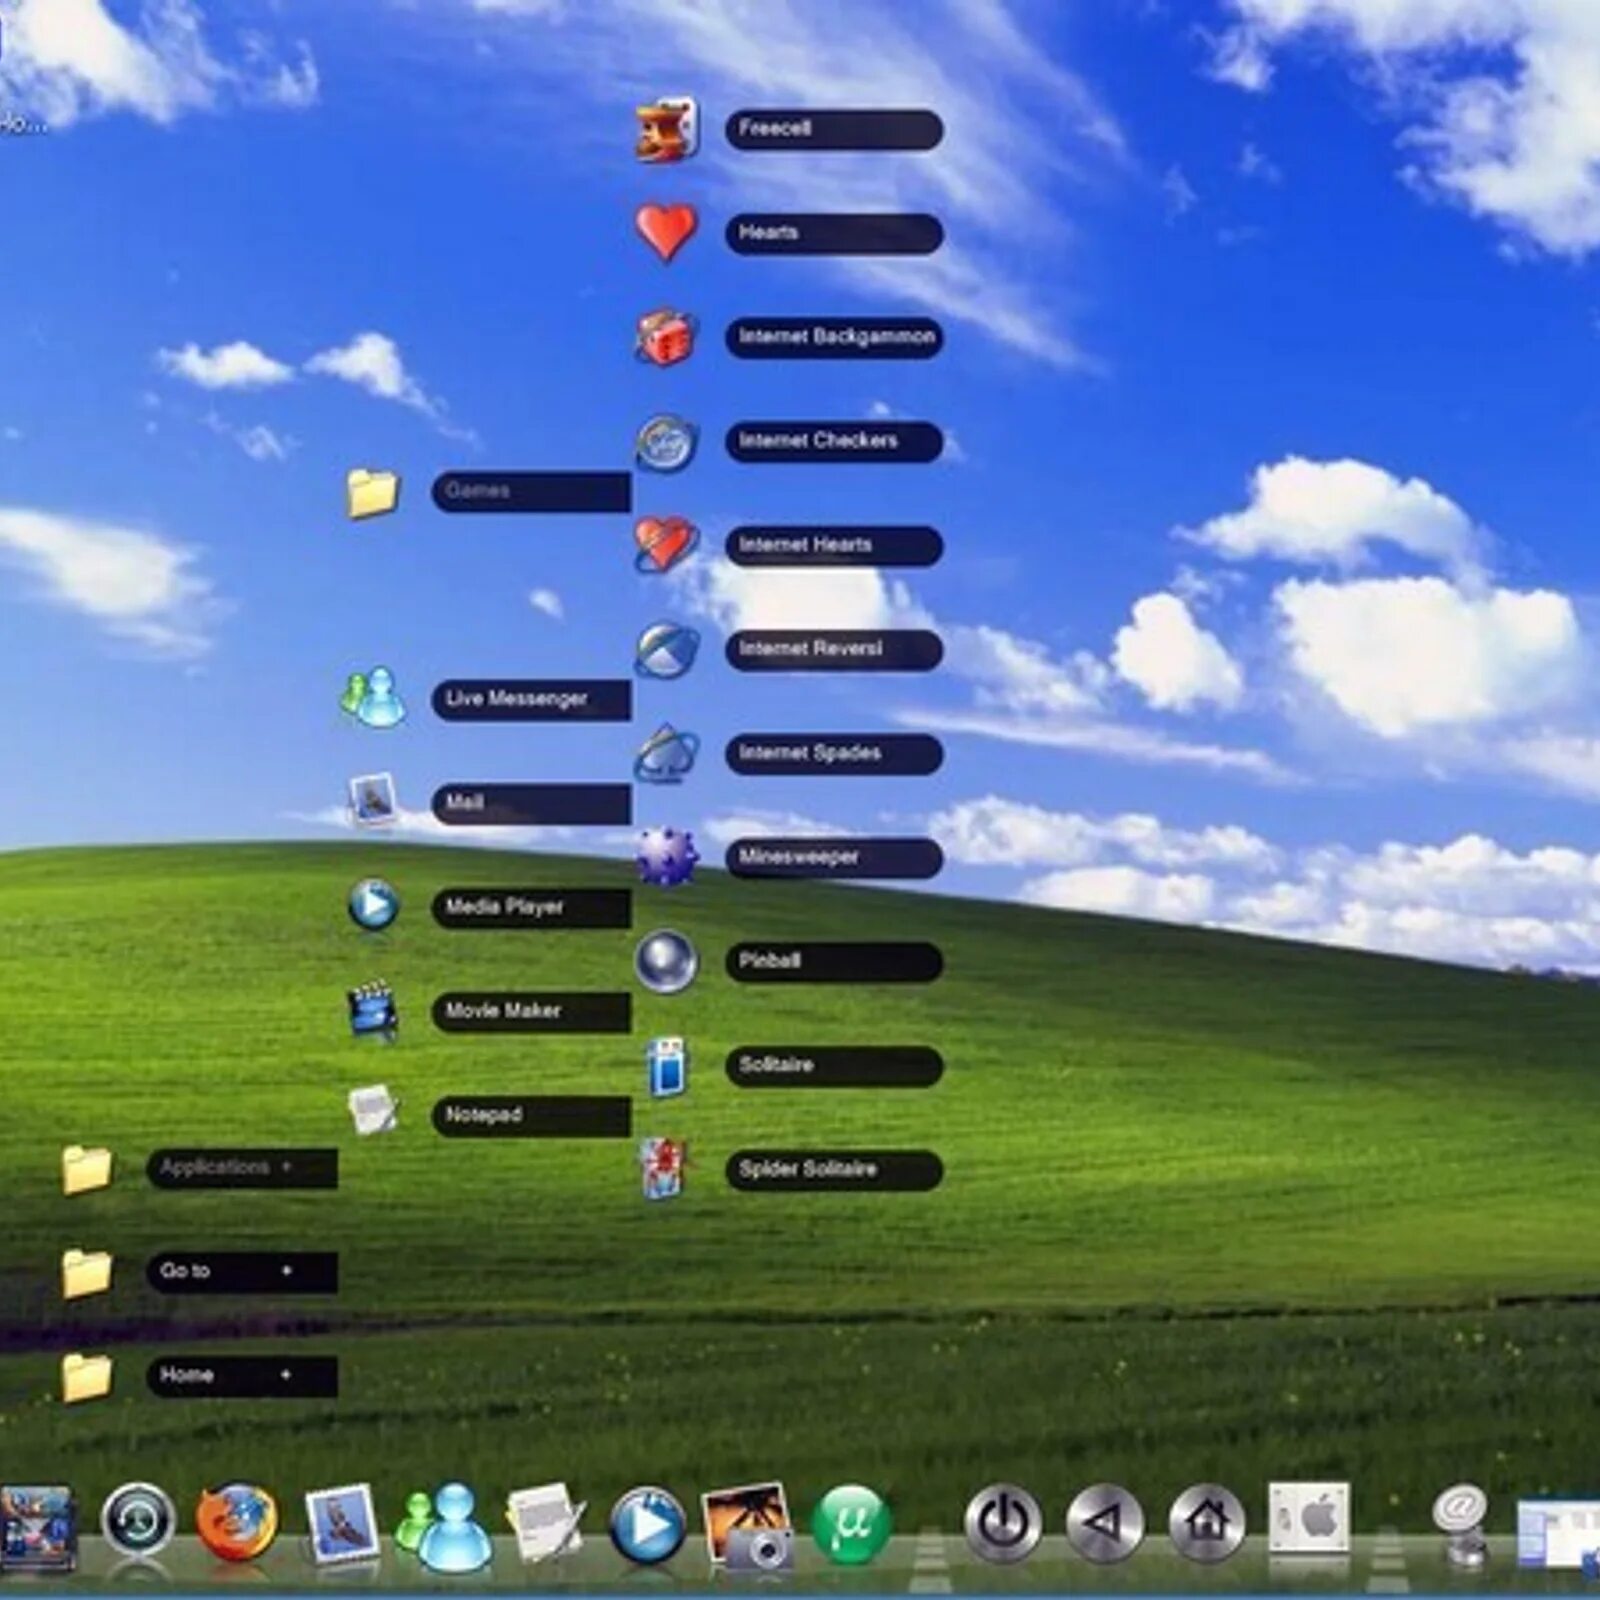Click the Mail stamp icon in menu

pos(373,800)
